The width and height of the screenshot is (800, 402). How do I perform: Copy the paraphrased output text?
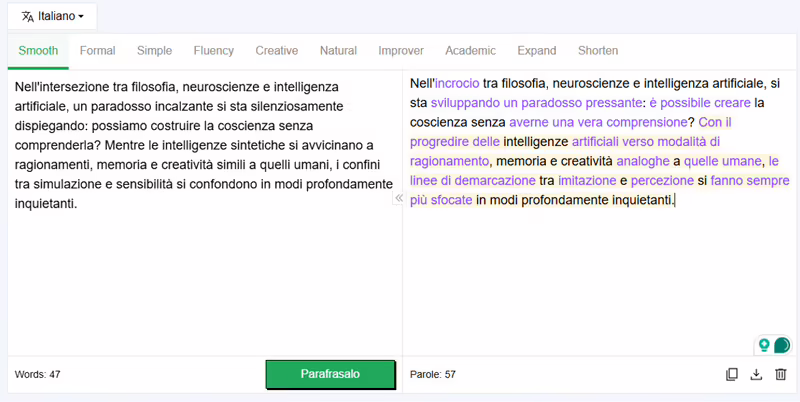(x=732, y=374)
